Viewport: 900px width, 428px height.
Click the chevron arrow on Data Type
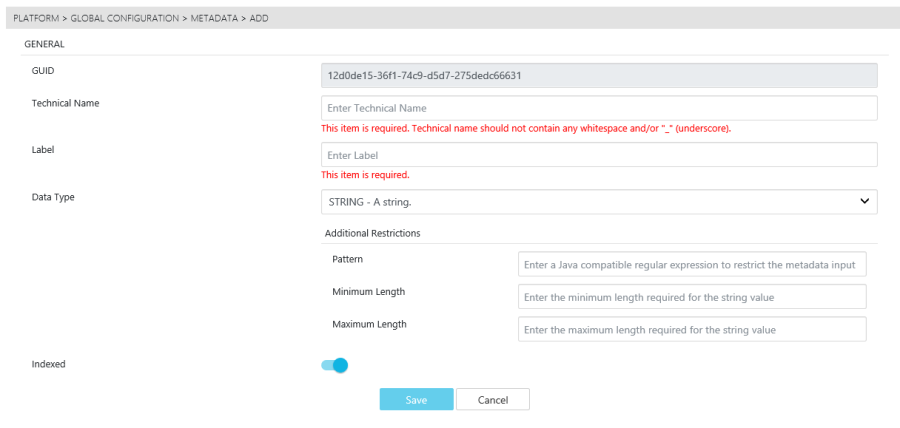[x=865, y=202]
